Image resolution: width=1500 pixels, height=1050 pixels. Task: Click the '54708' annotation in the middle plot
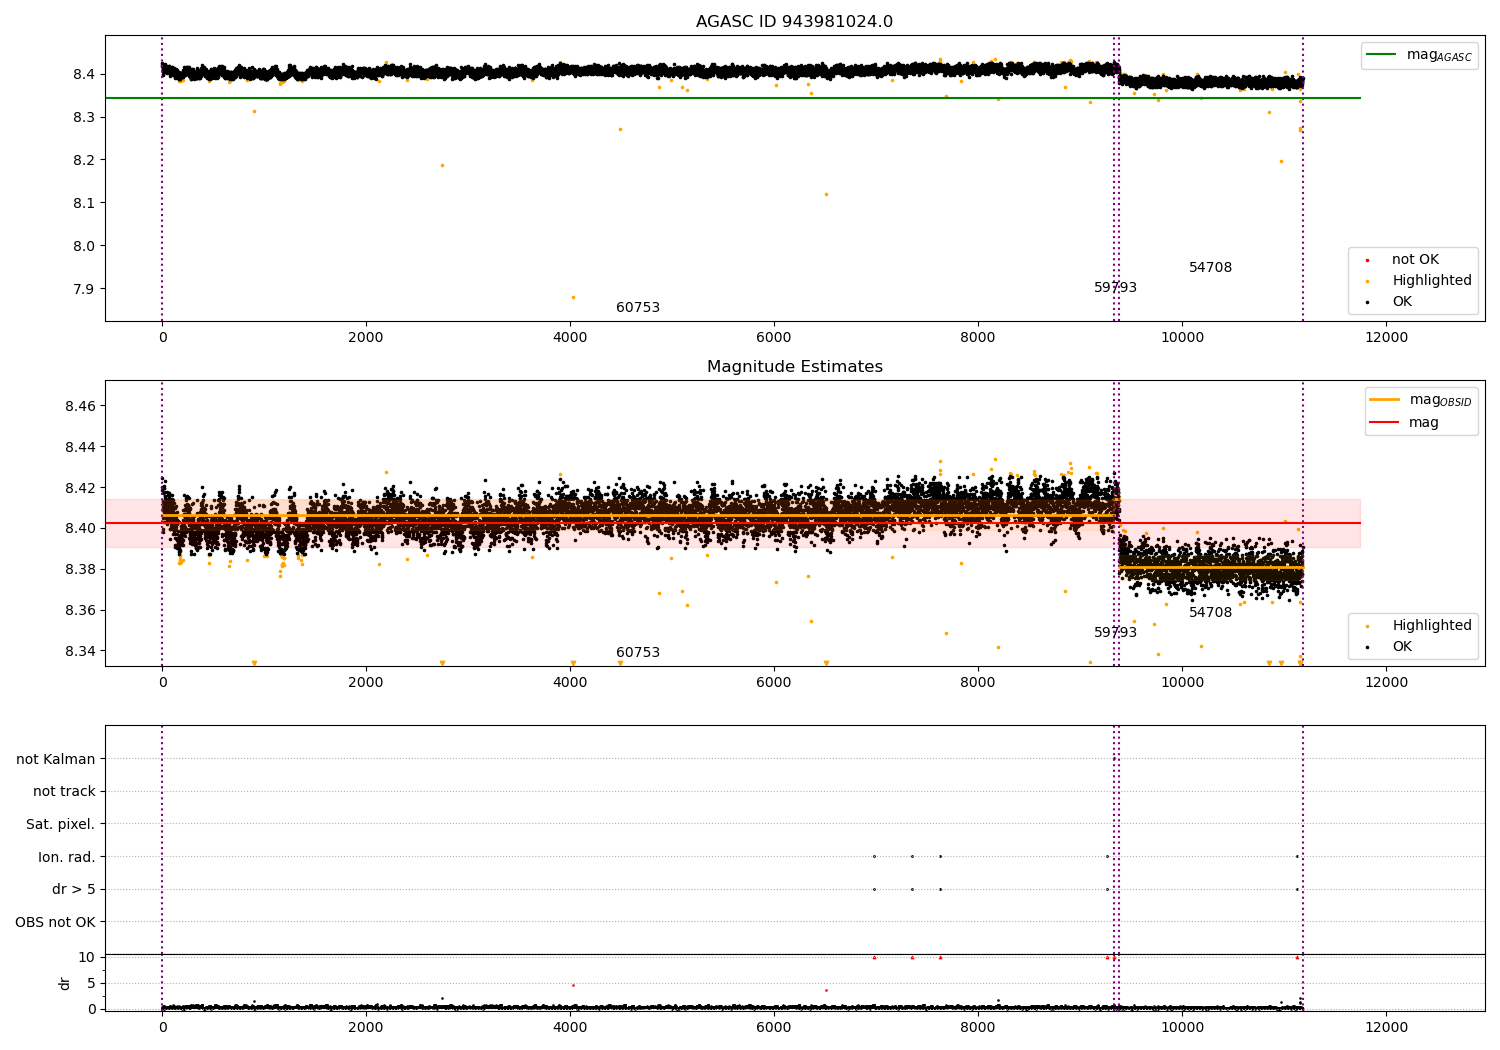[x=1210, y=613]
